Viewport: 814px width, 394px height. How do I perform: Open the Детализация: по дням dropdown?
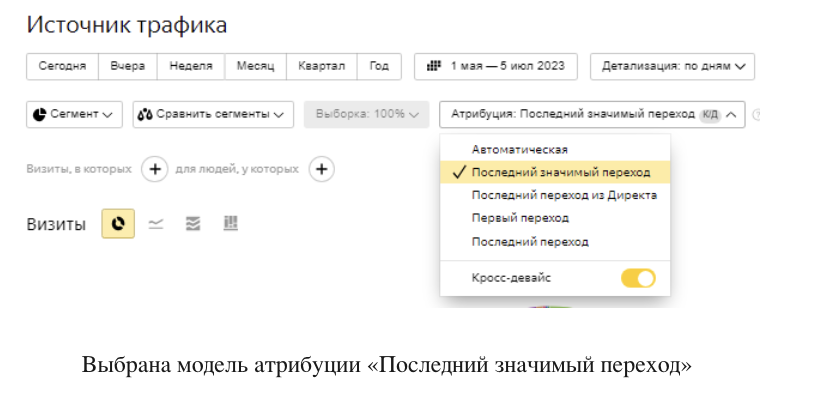[672, 66]
